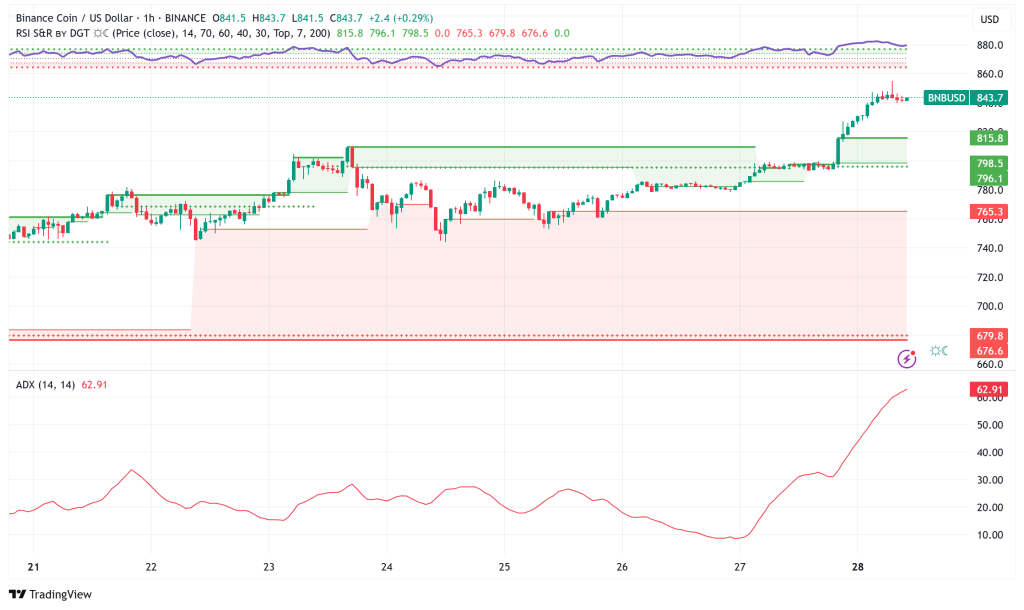Click the 860.0 price axis value
This screenshot has height=610, width=1024.
click(x=989, y=74)
